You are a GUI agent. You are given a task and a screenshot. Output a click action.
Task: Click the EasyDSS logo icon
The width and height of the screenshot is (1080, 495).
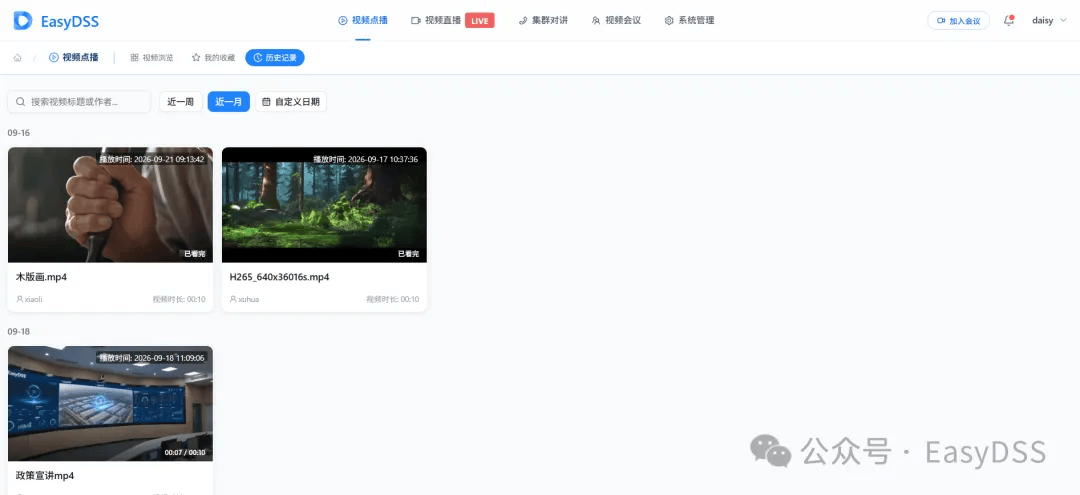pyautogui.click(x=23, y=21)
